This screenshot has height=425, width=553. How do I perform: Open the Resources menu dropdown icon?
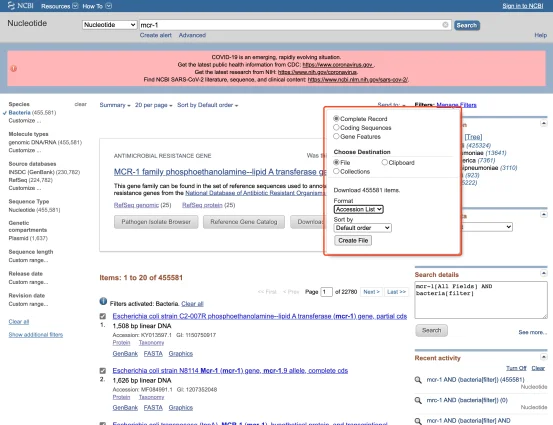[x=75, y=6]
